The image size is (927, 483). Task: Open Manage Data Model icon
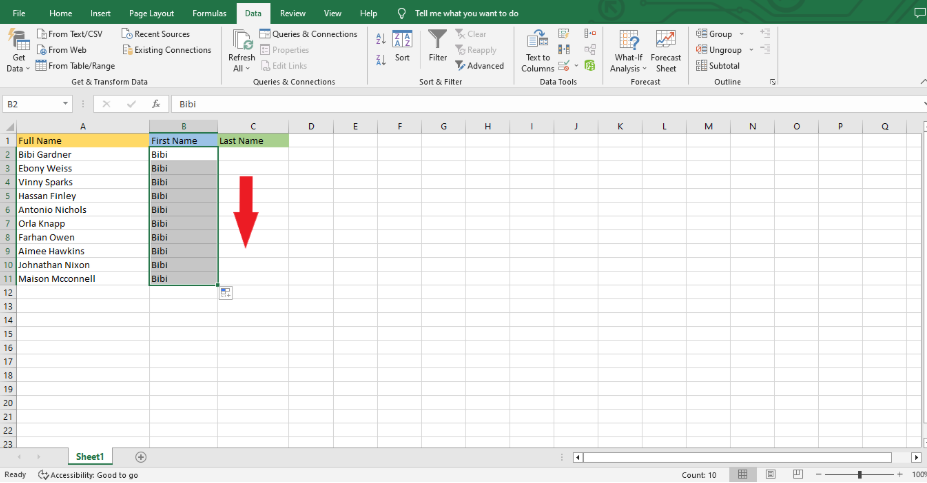[590, 66]
